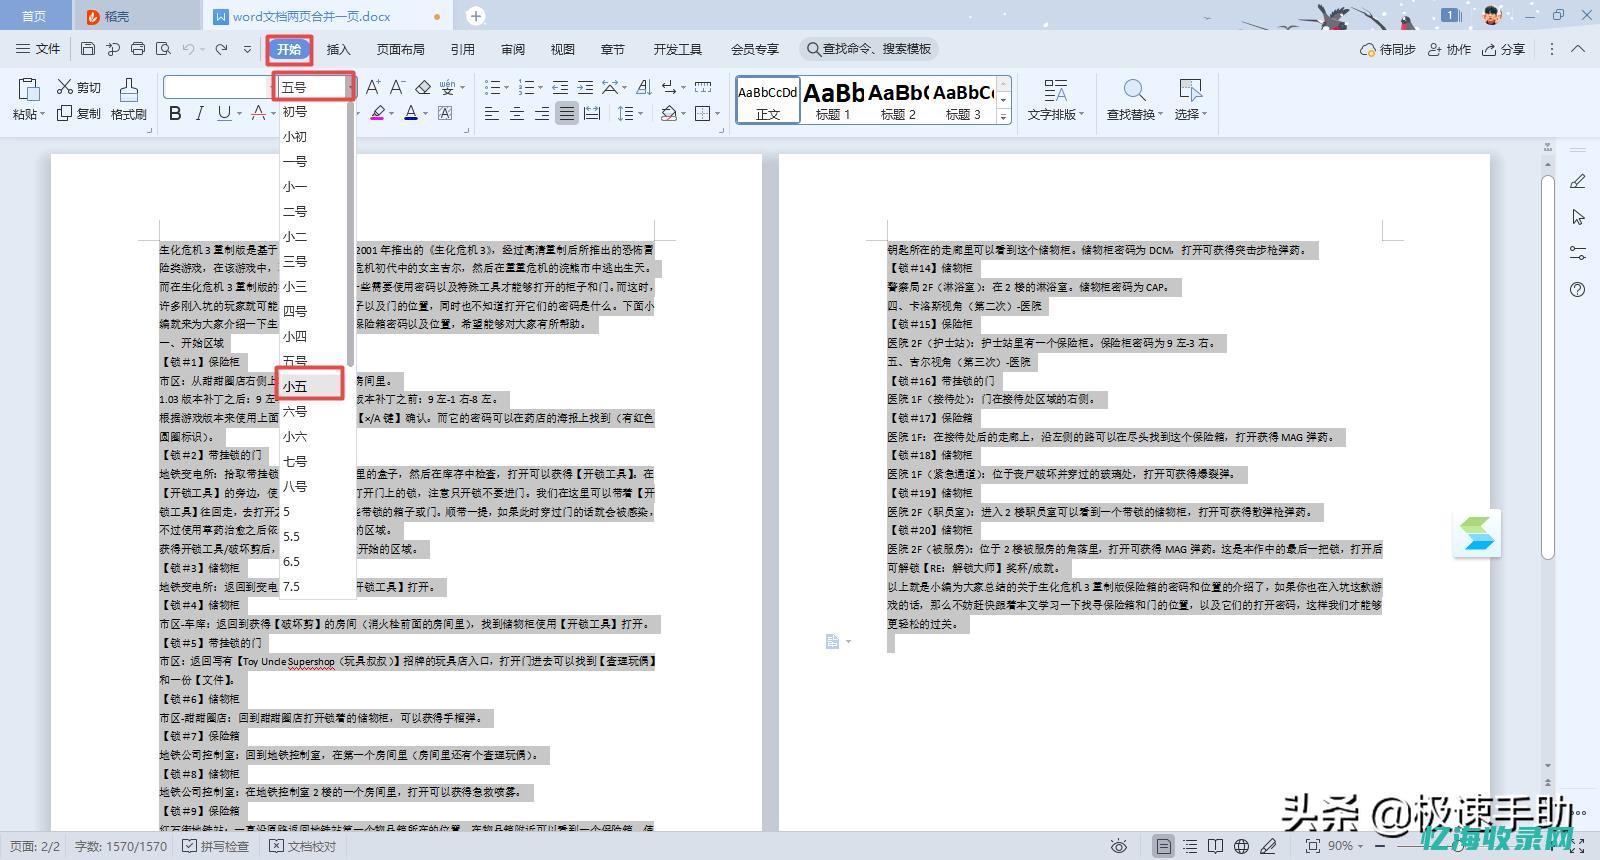
Task: Click the clear formatting eraser icon
Action: [x=423, y=88]
